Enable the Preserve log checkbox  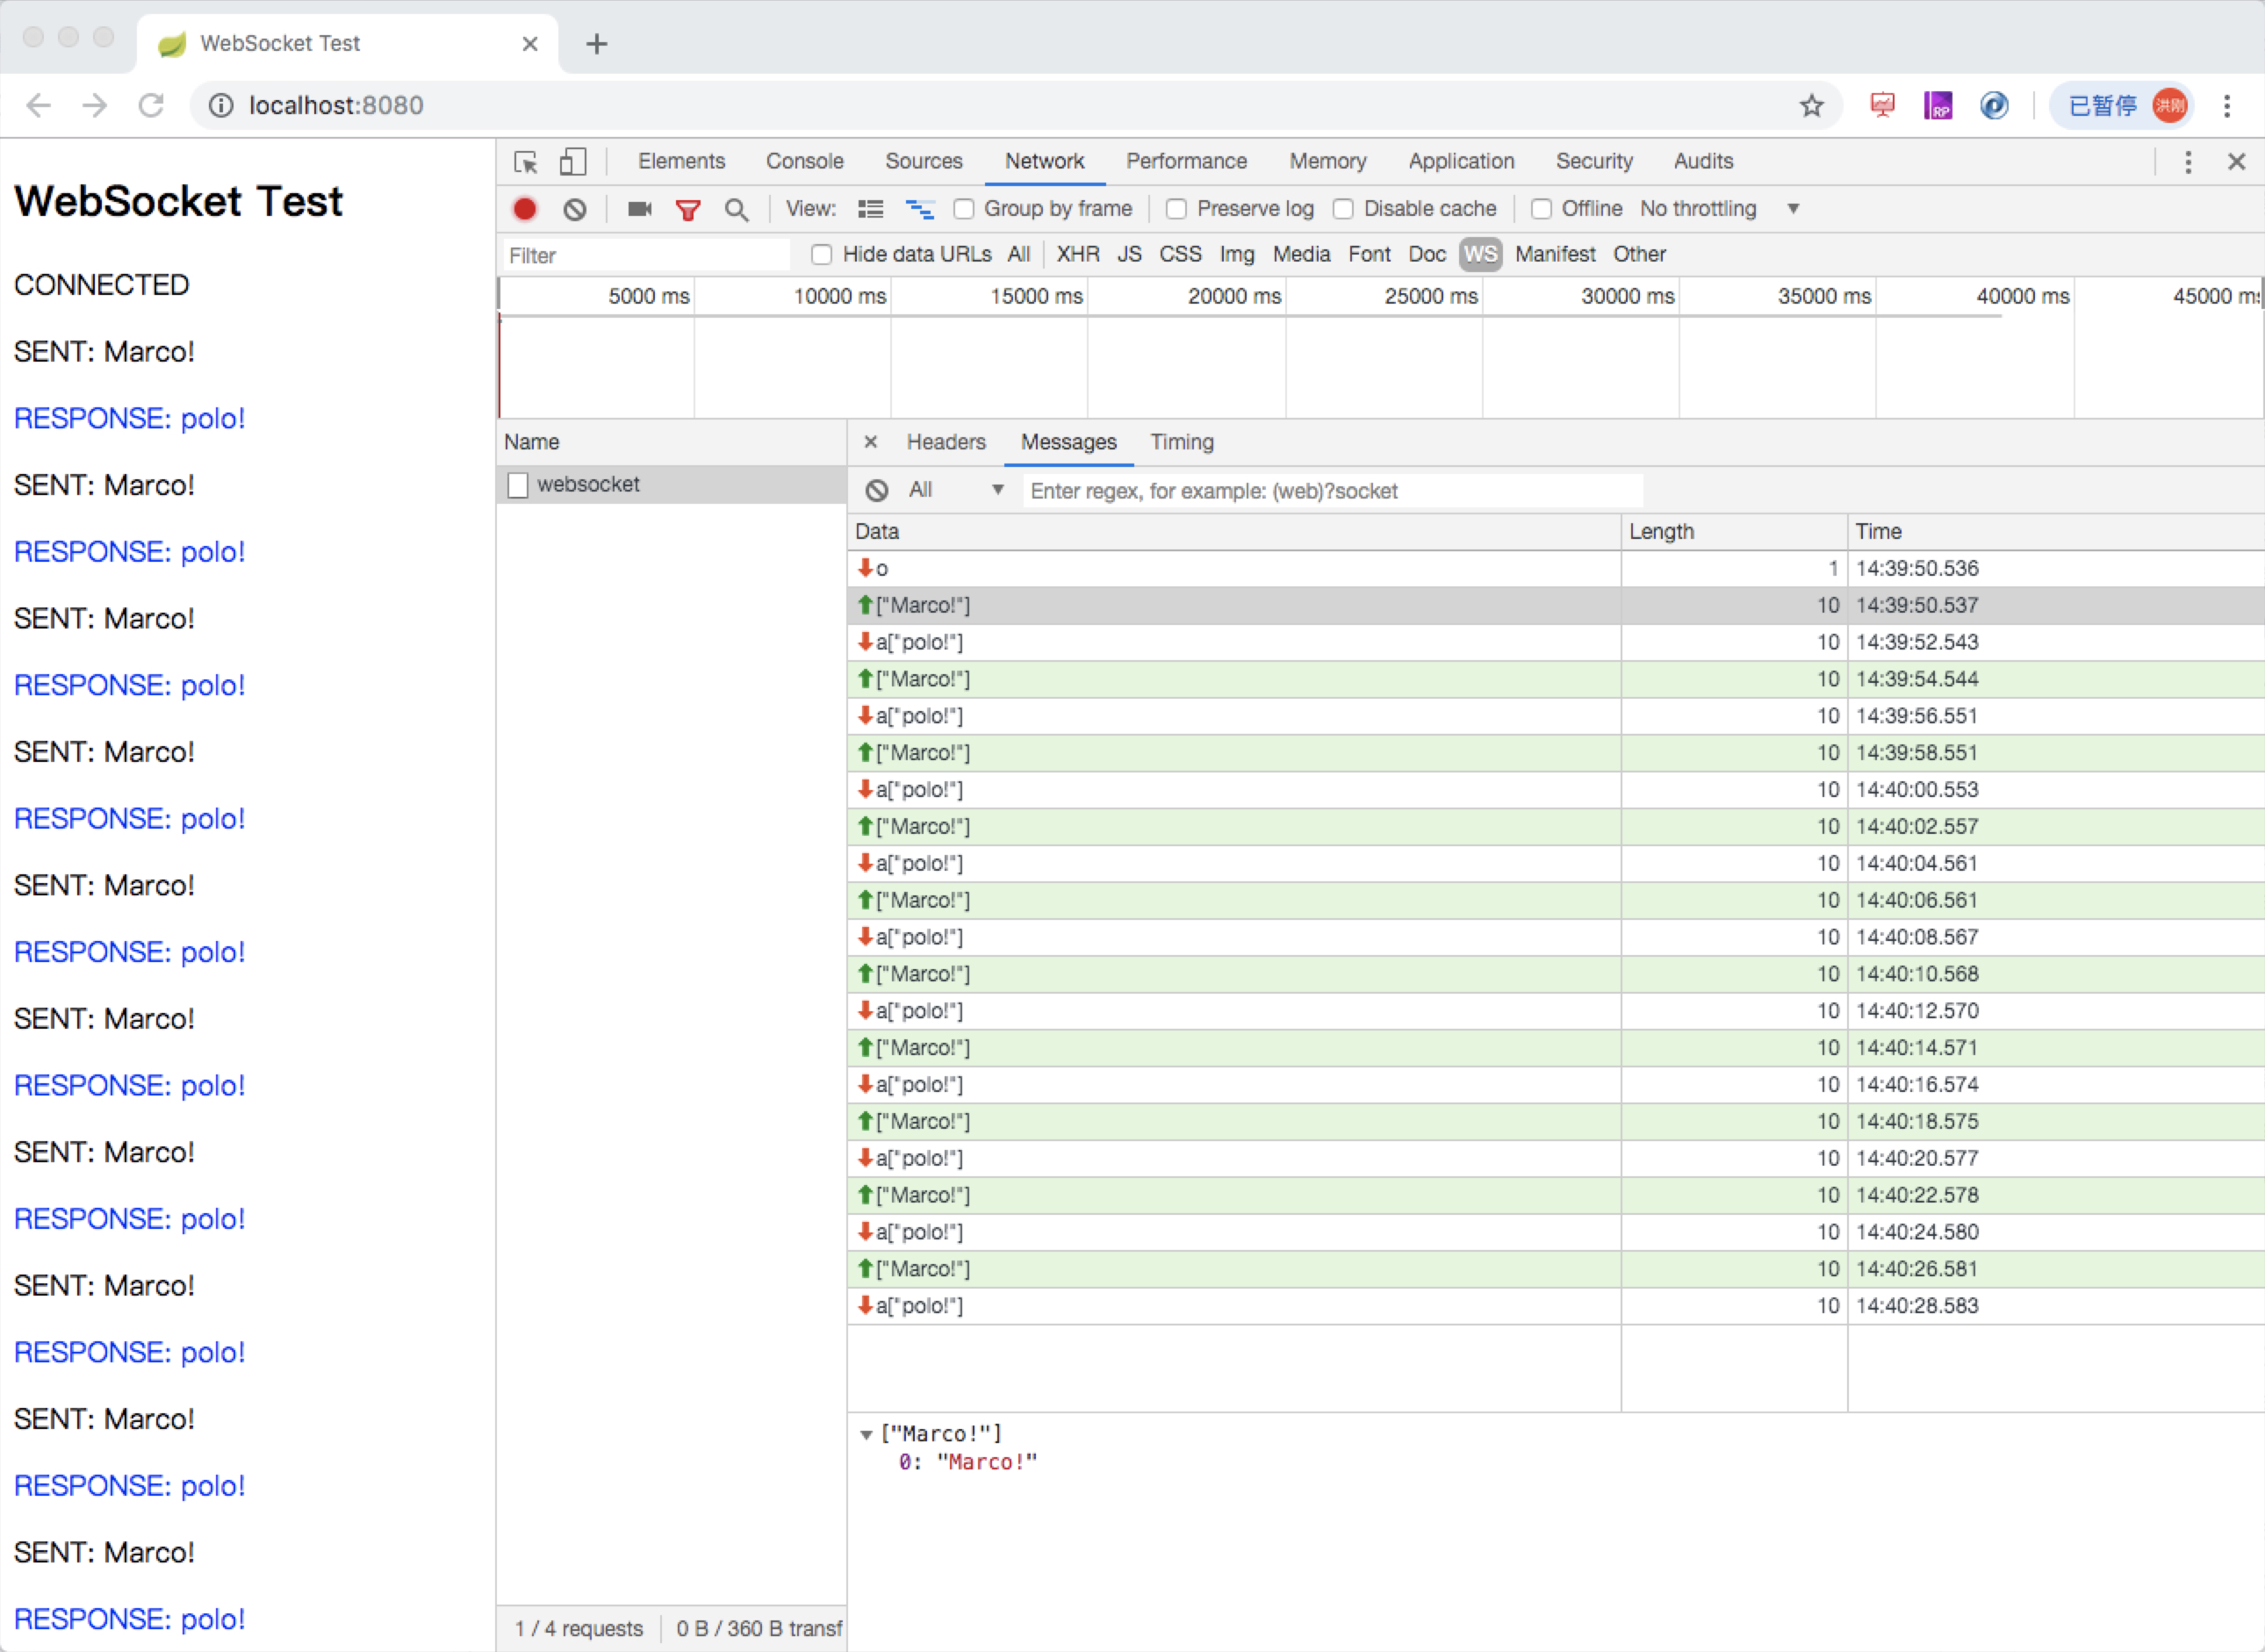click(1176, 209)
